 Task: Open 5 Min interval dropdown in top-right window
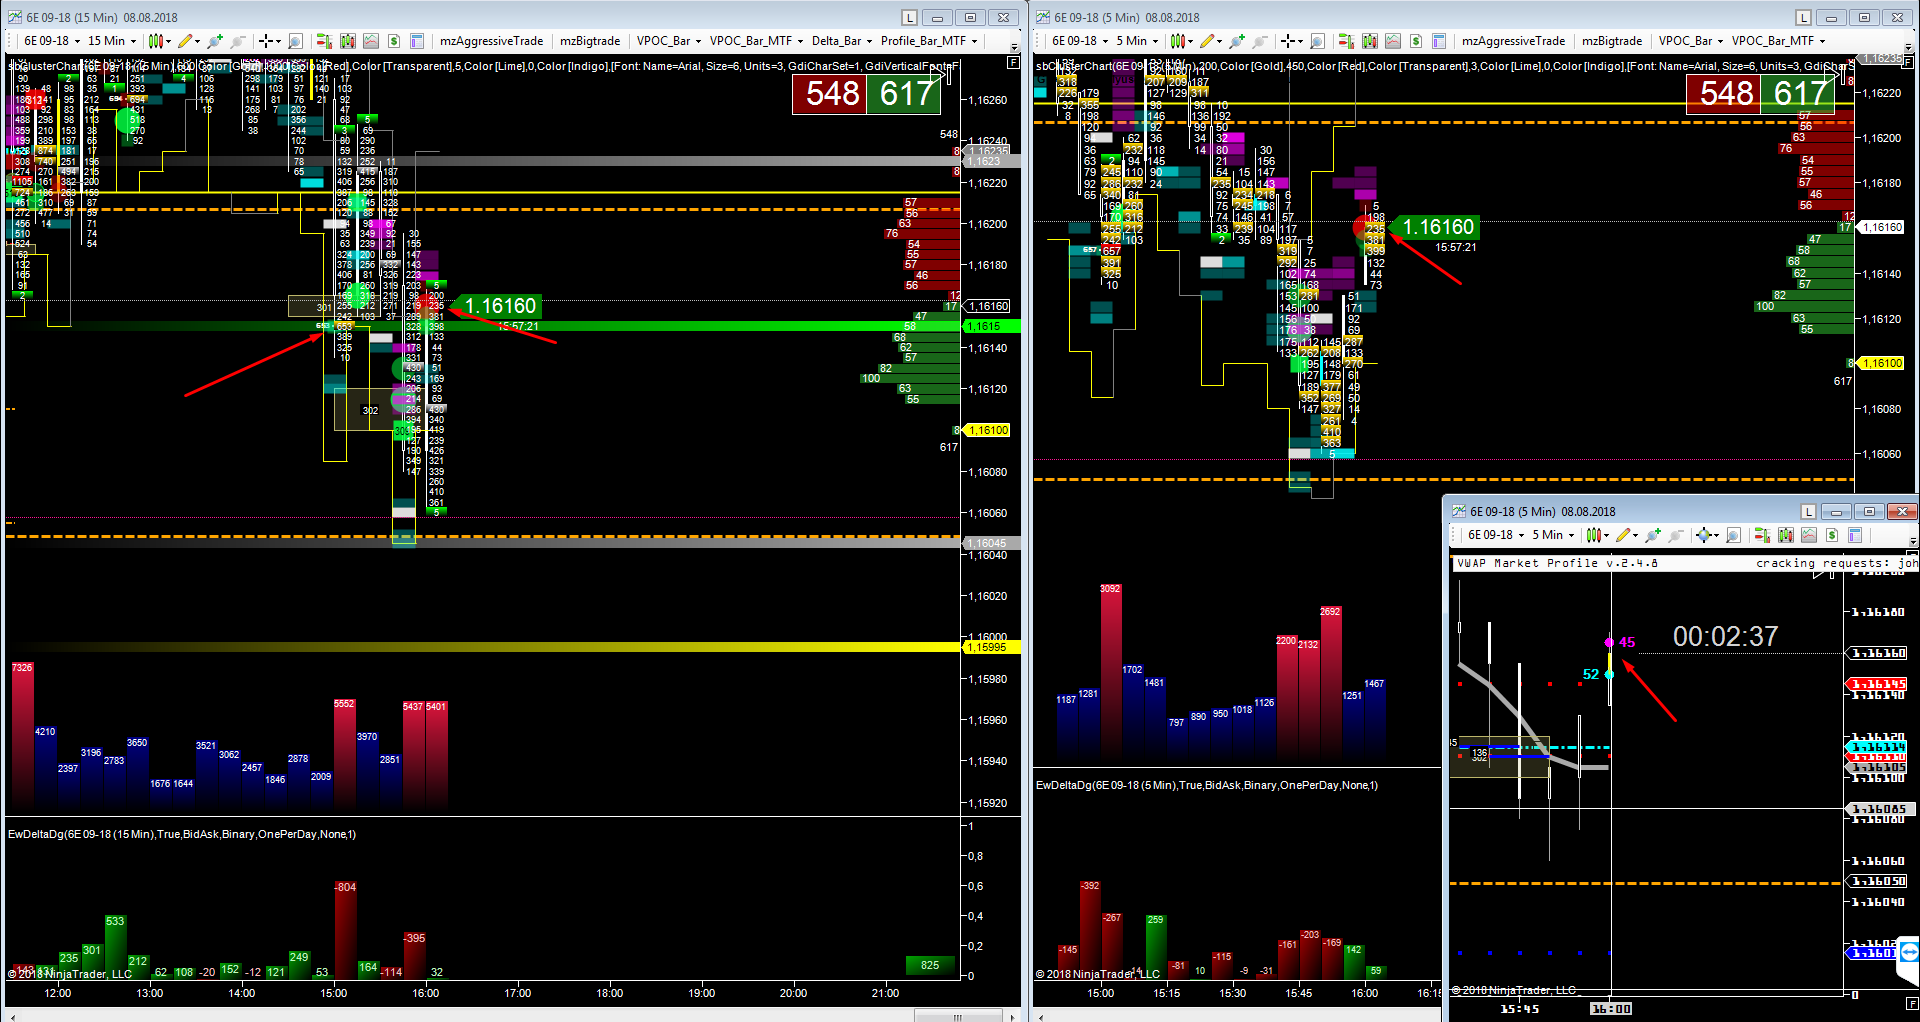pyautogui.click(x=1137, y=41)
